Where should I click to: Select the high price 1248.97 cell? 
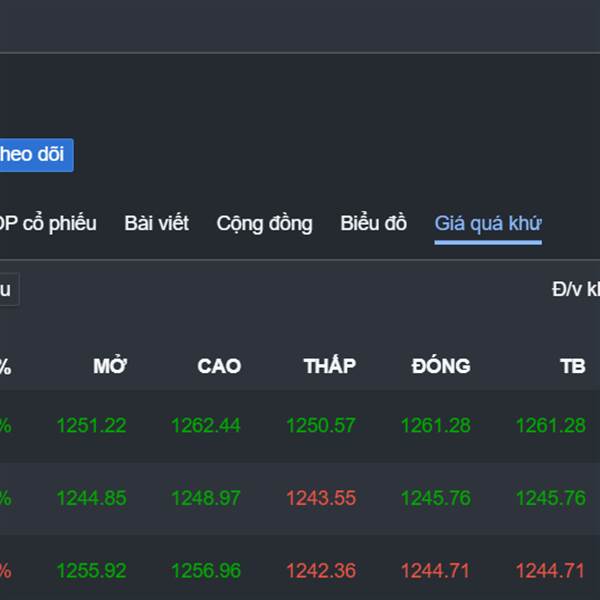pos(206,497)
